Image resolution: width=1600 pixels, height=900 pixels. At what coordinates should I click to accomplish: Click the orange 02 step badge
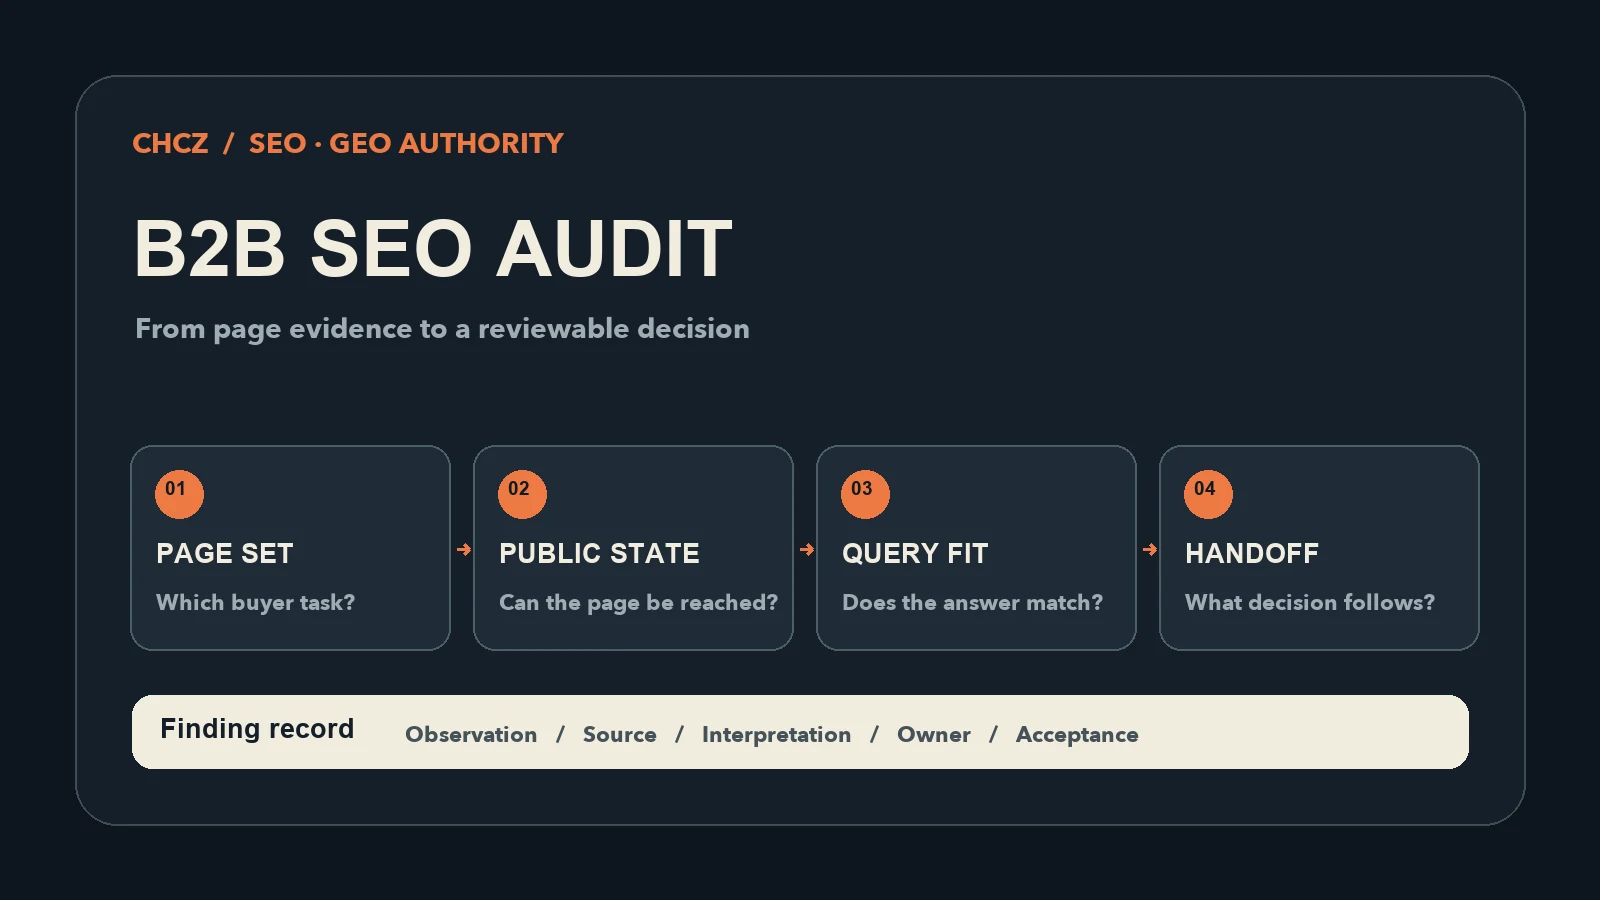click(522, 494)
